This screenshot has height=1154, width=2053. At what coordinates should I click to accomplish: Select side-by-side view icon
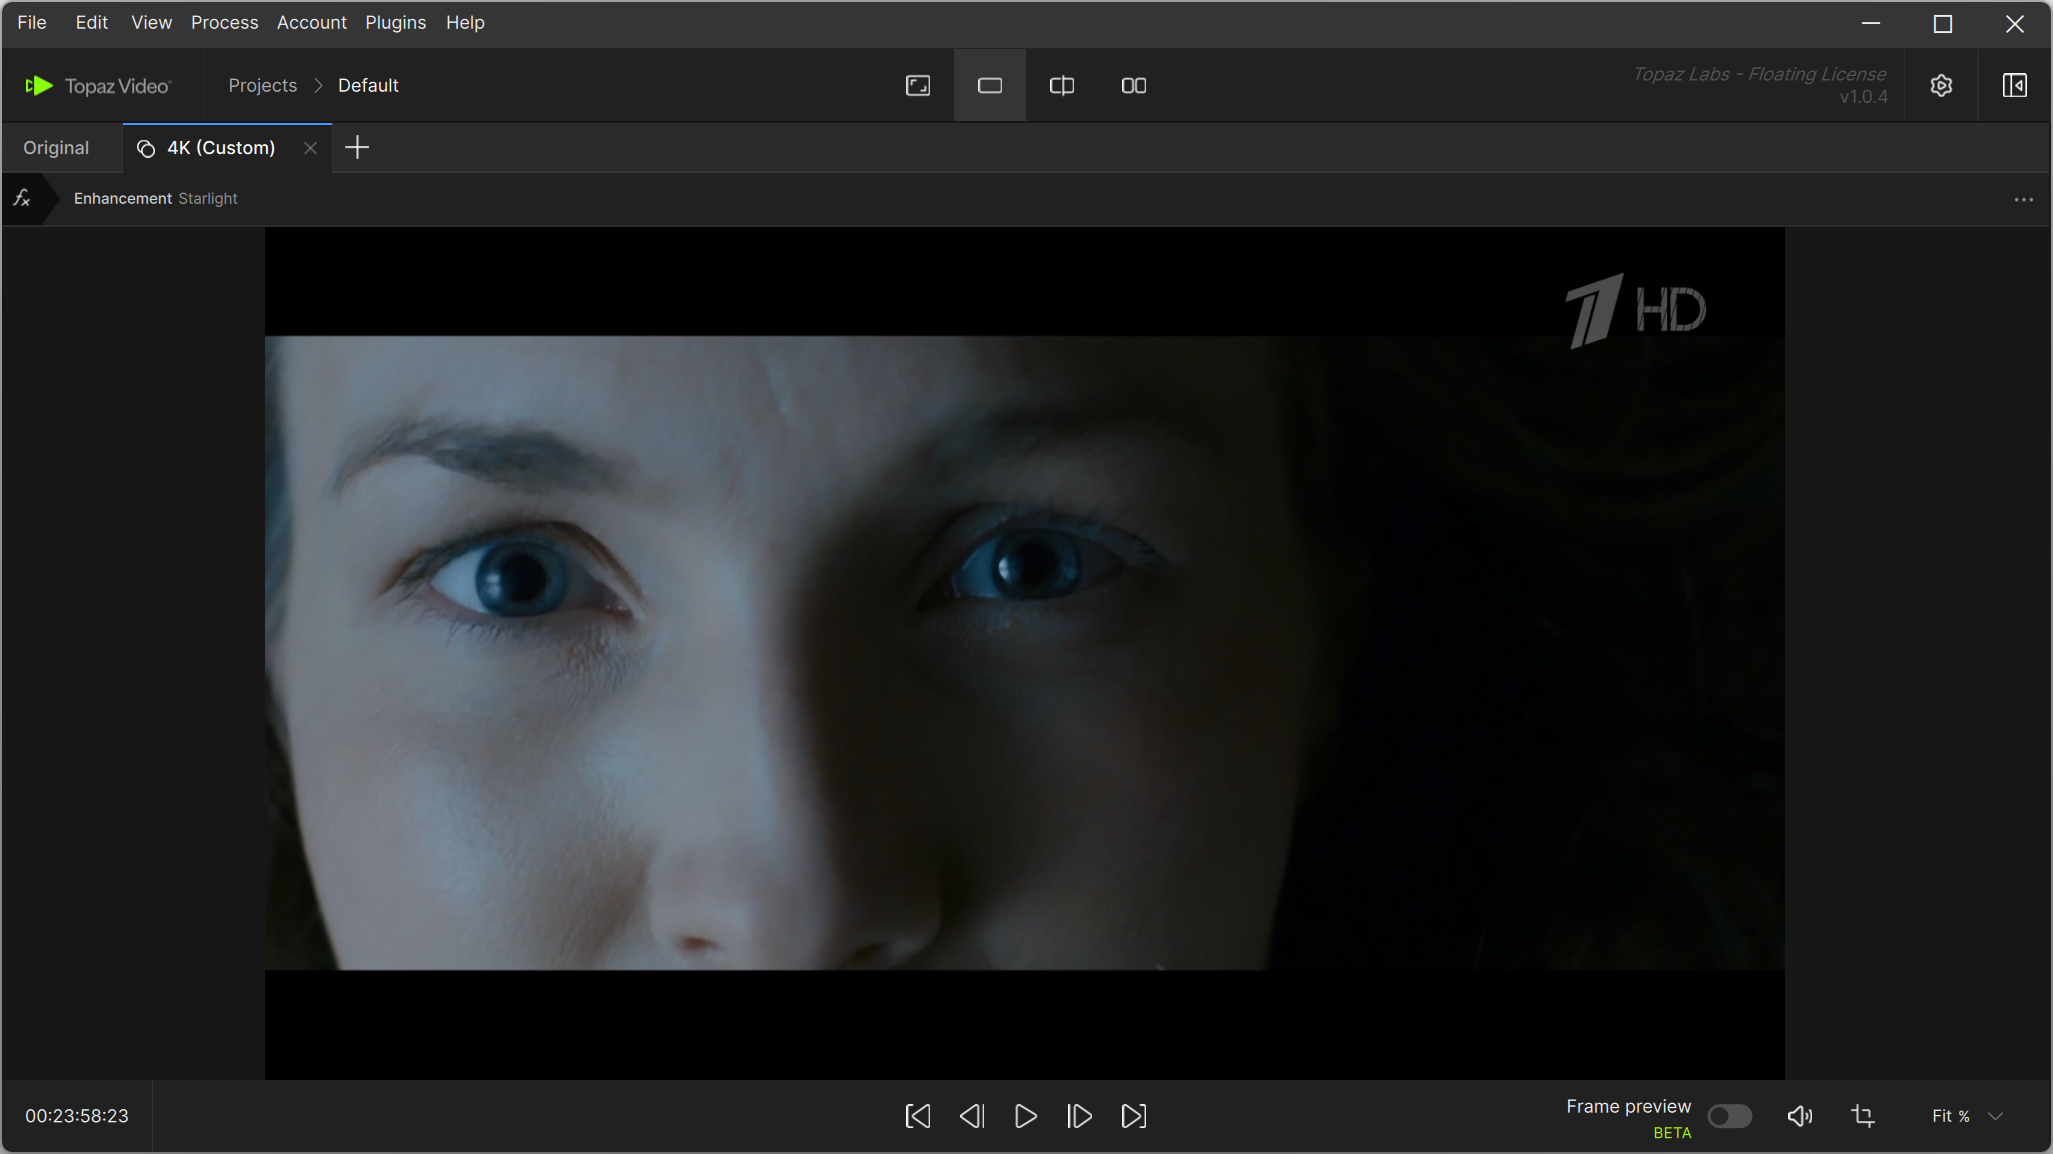[1133, 86]
